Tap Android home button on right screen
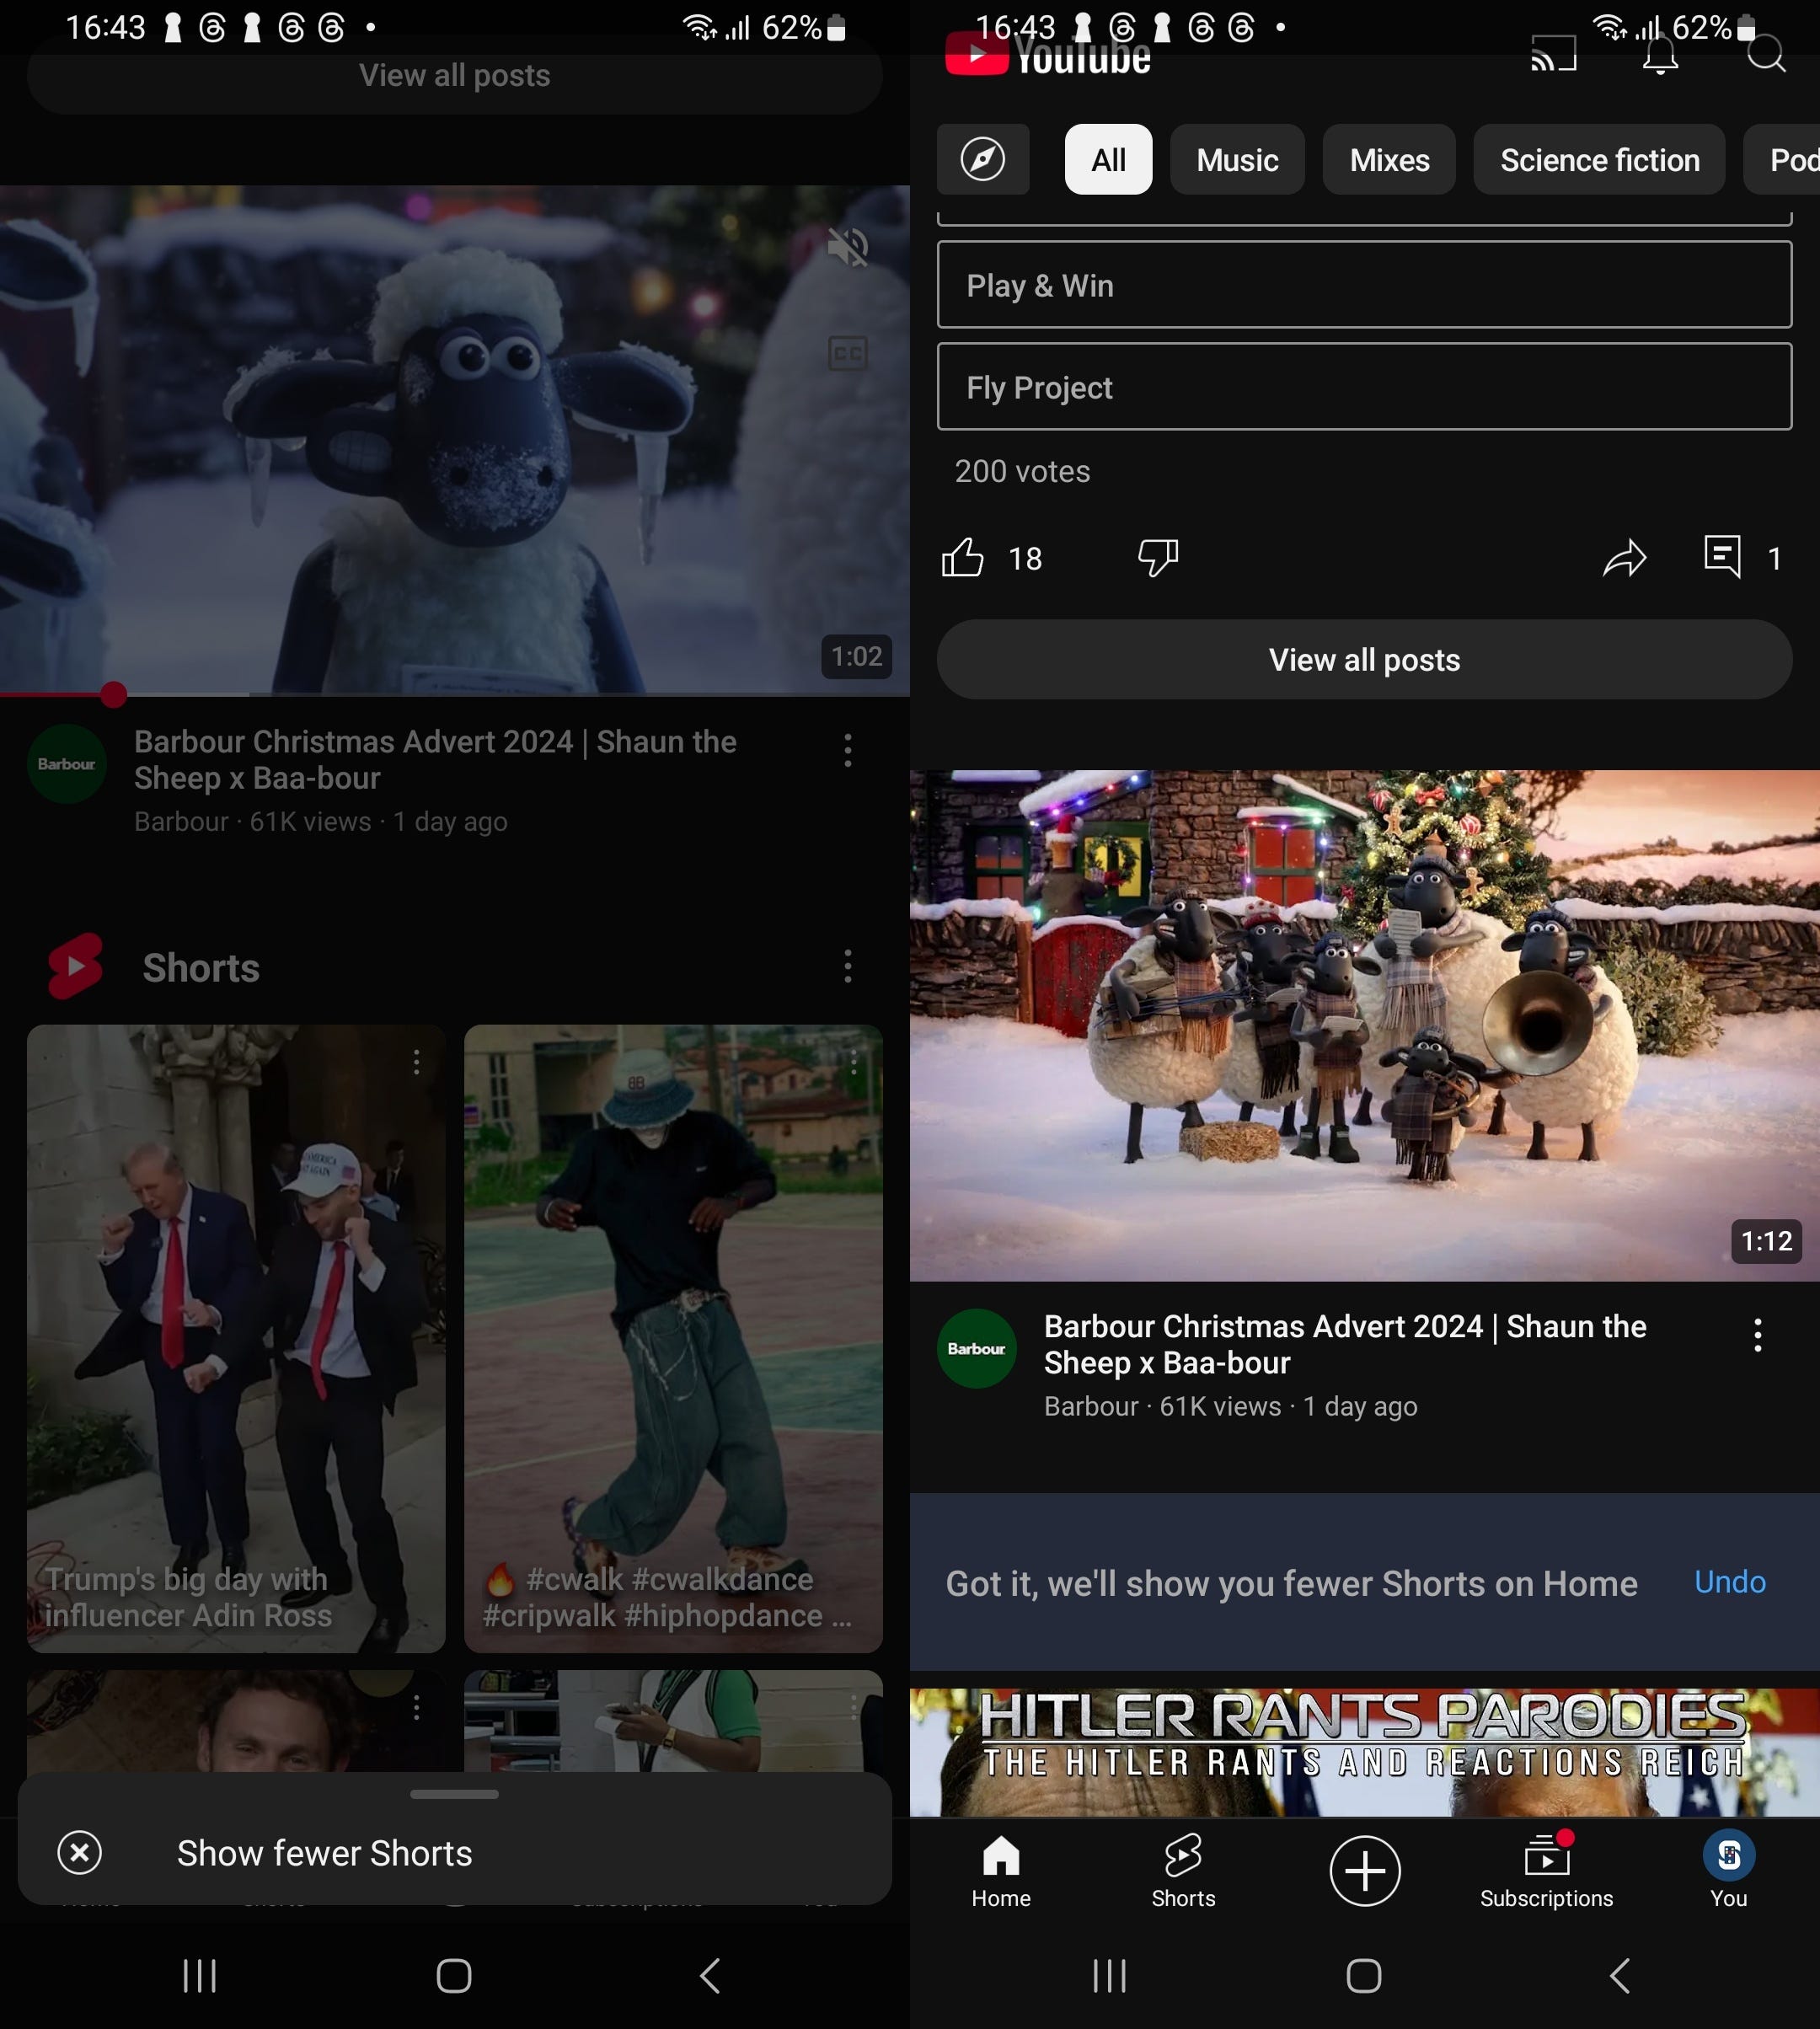The height and width of the screenshot is (2029, 1820). (1364, 1975)
